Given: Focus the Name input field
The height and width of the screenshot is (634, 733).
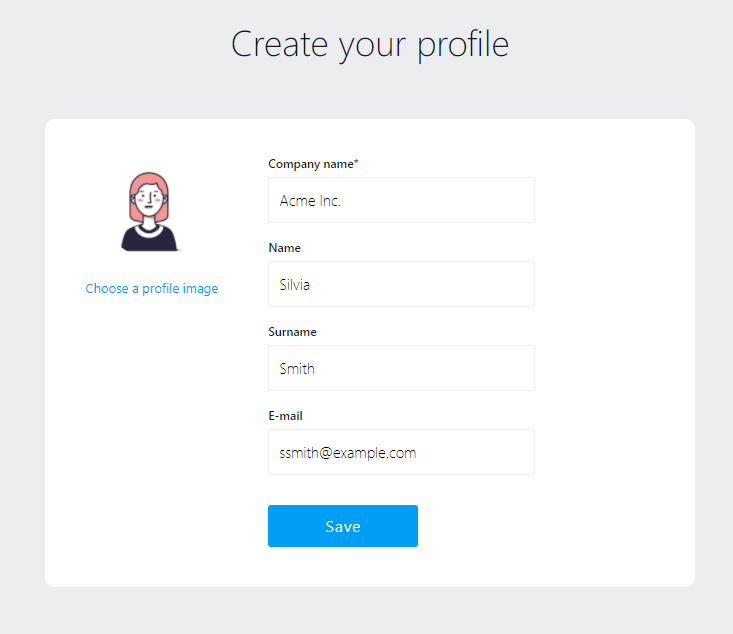Looking at the screenshot, I should pyautogui.click(x=401, y=284).
